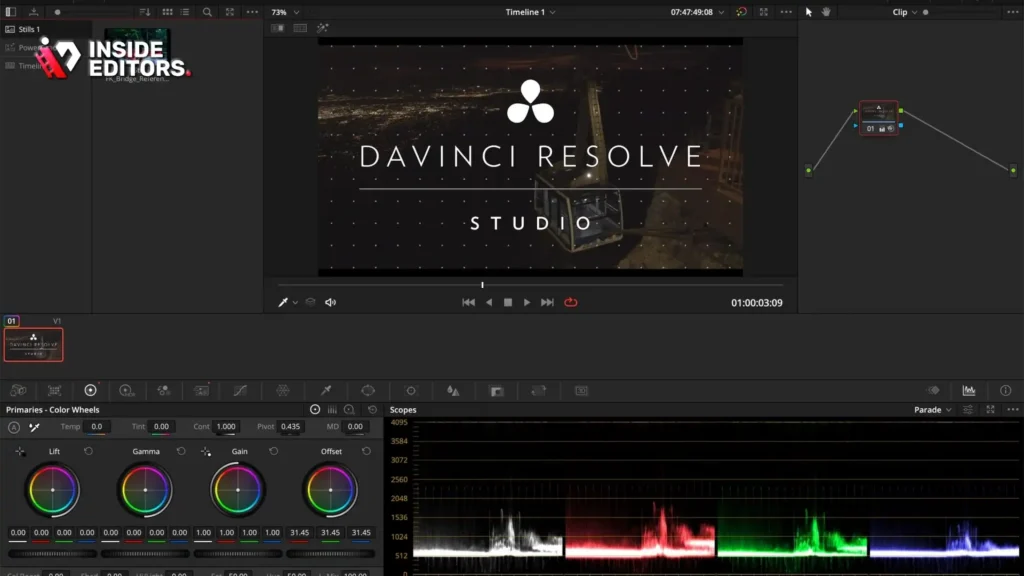Select node 01 in node editor

click(878, 118)
